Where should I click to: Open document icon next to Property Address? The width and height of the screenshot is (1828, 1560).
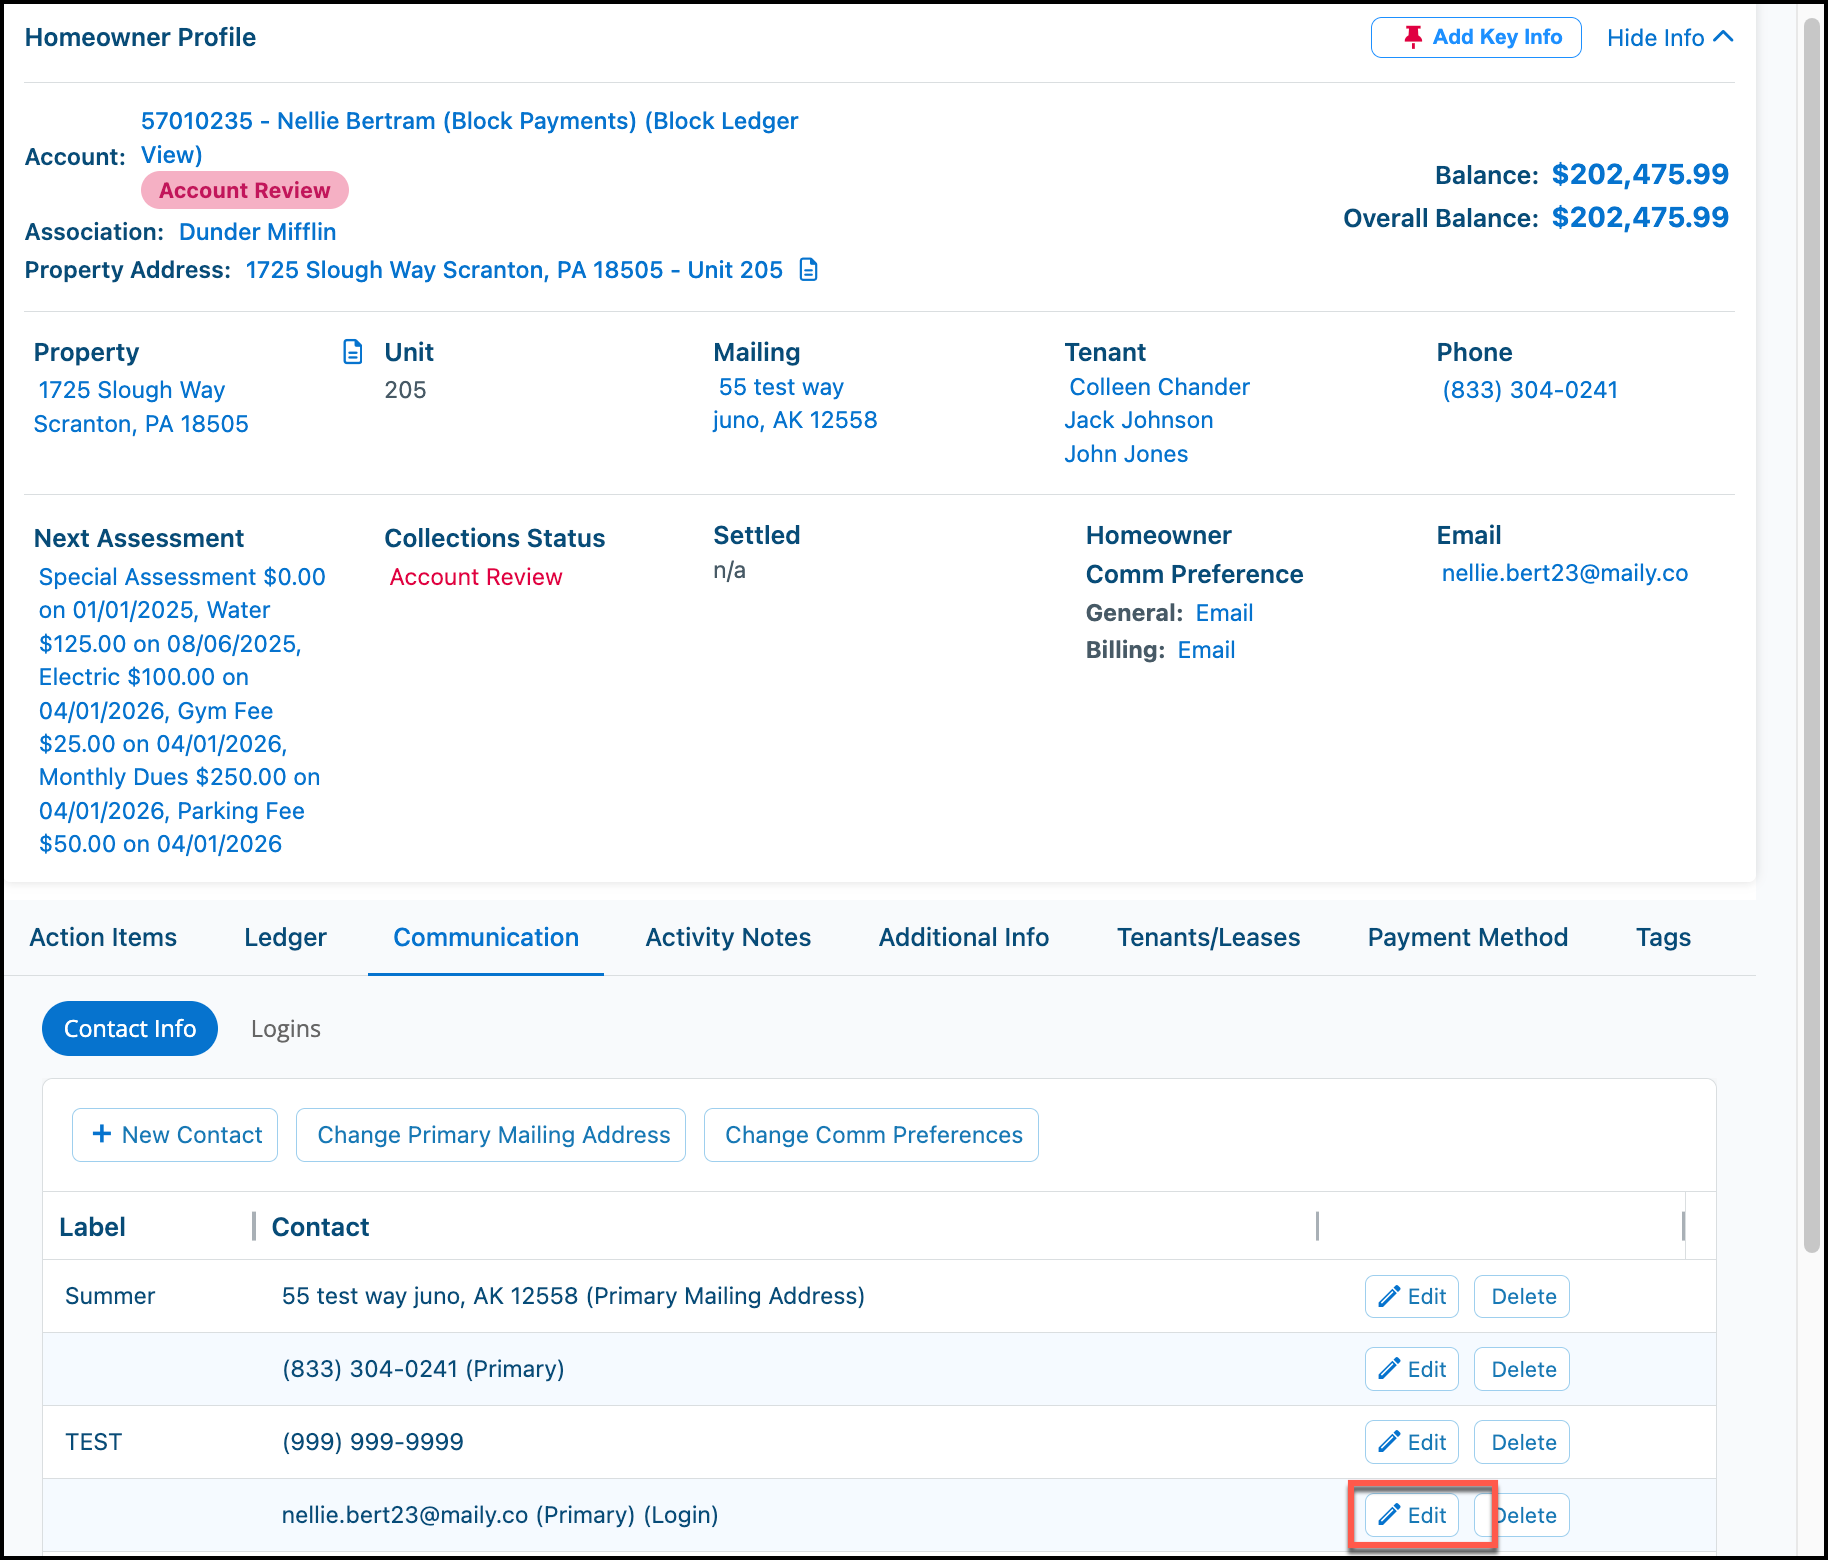click(x=809, y=270)
